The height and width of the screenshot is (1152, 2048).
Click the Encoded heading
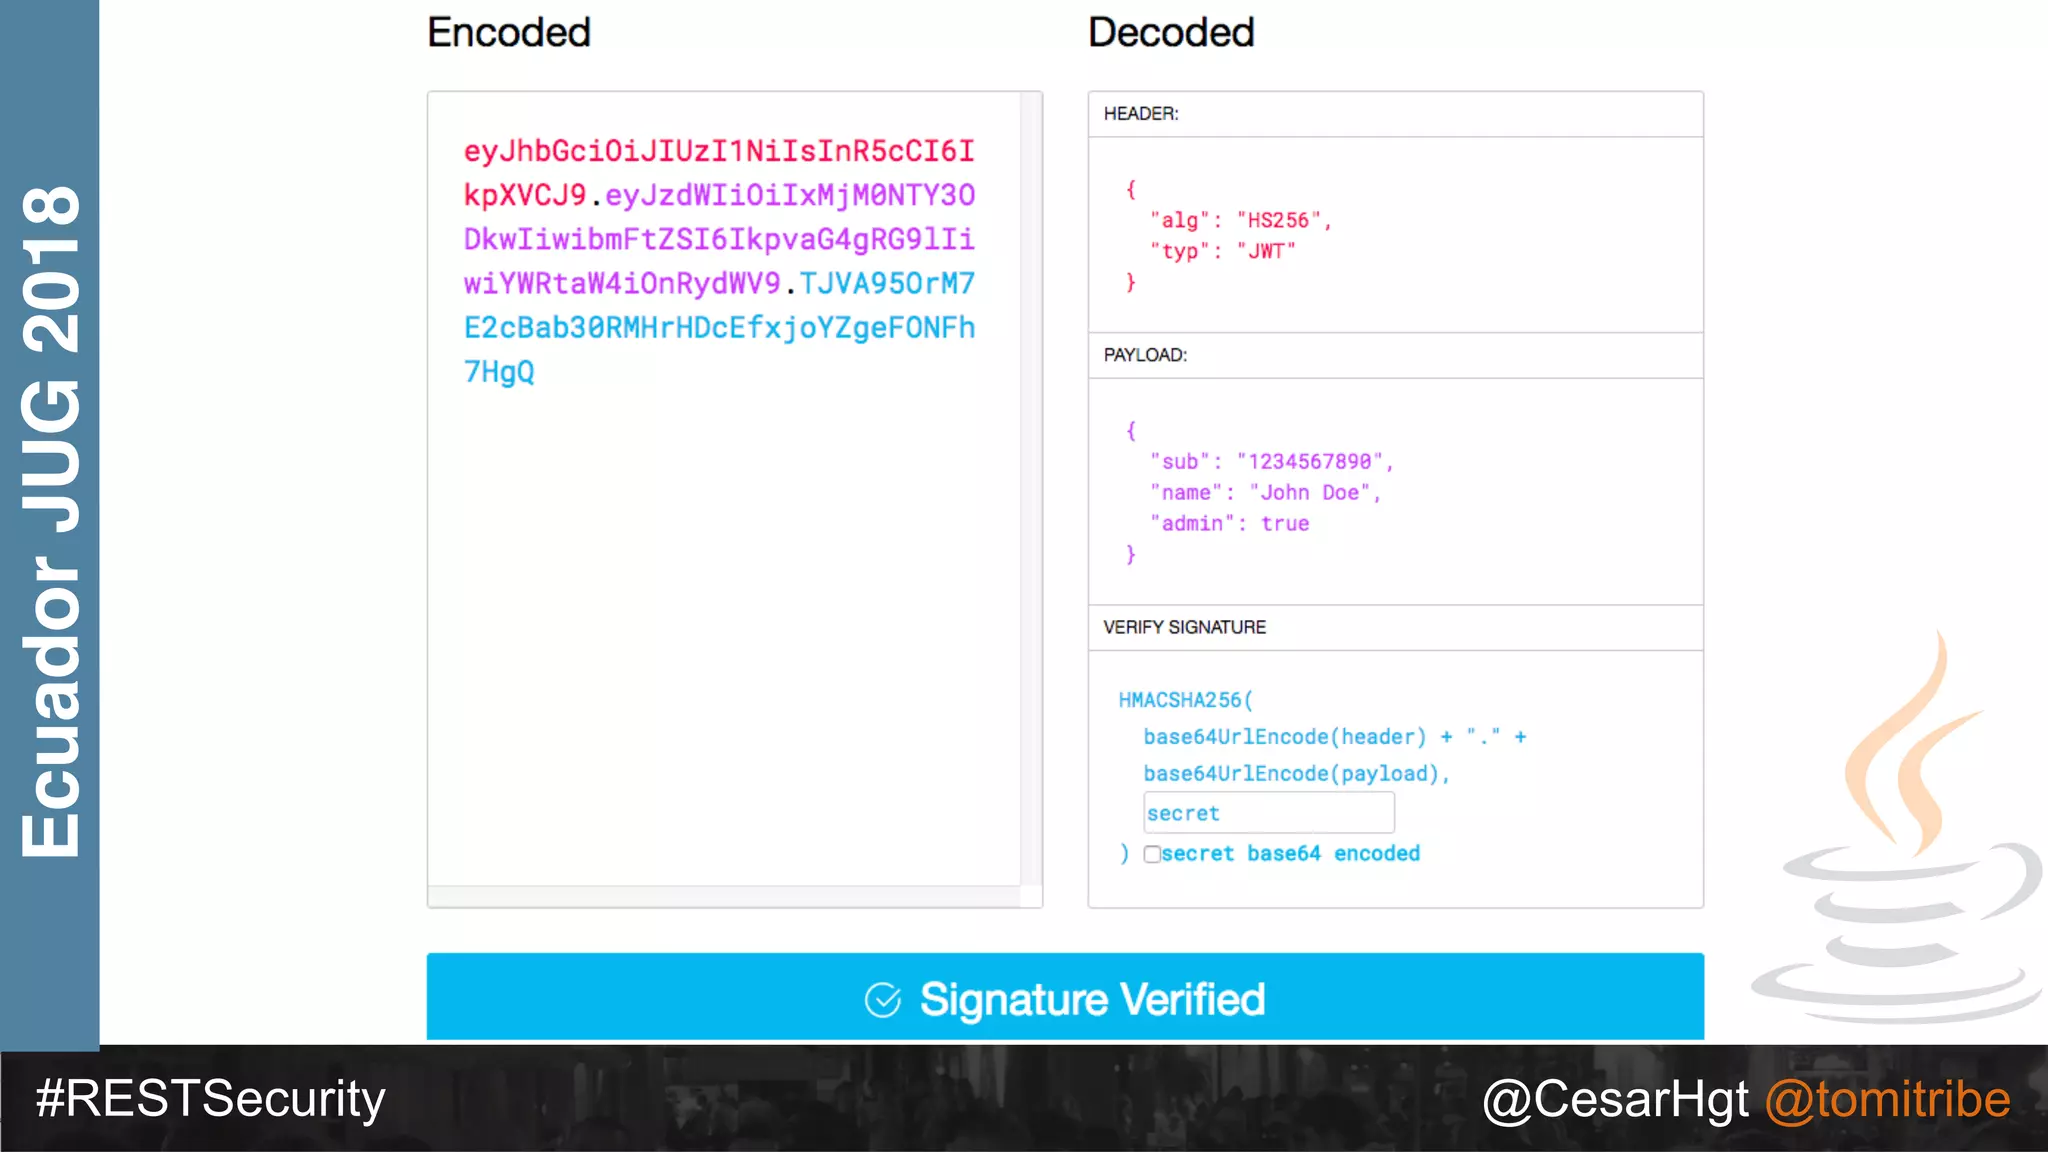pyautogui.click(x=508, y=32)
